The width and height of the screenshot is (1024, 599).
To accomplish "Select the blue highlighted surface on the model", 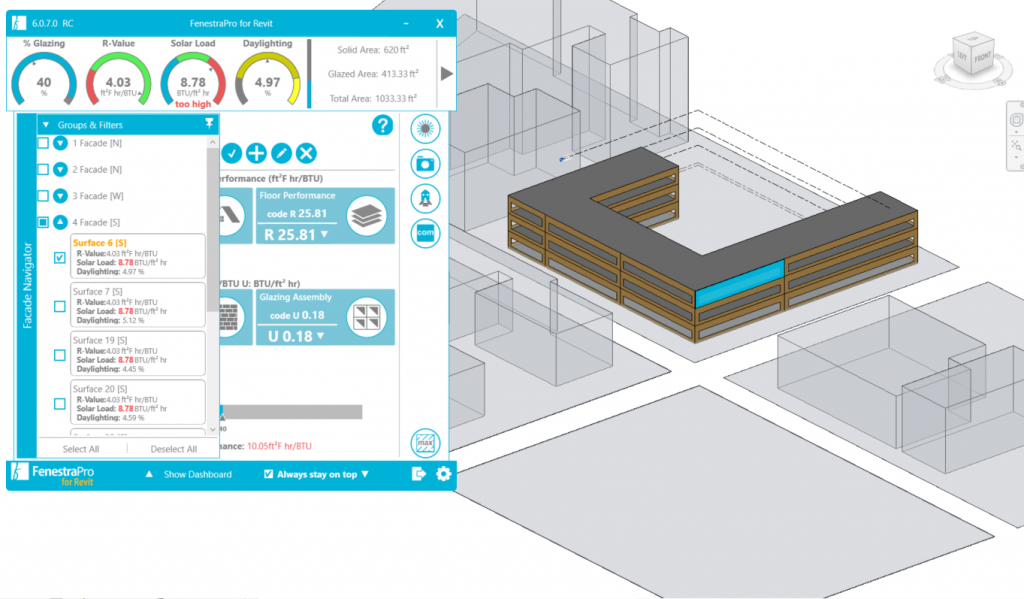I will pyautogui.click(x=739, y=284).
